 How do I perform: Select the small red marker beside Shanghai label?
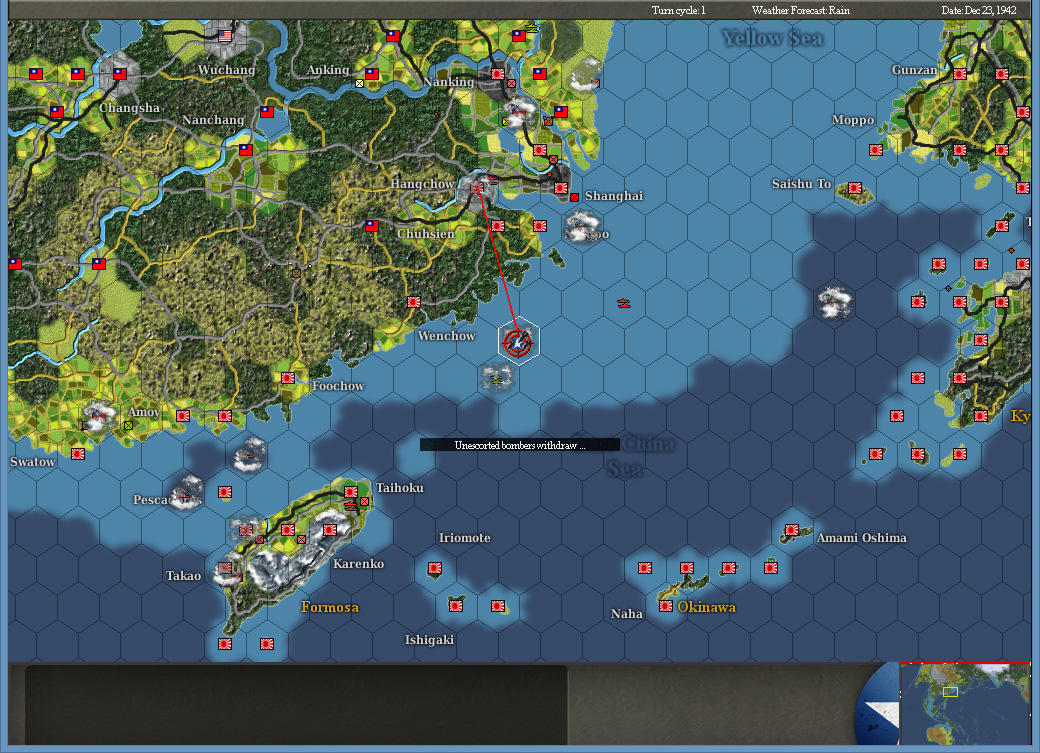point(574,197)
